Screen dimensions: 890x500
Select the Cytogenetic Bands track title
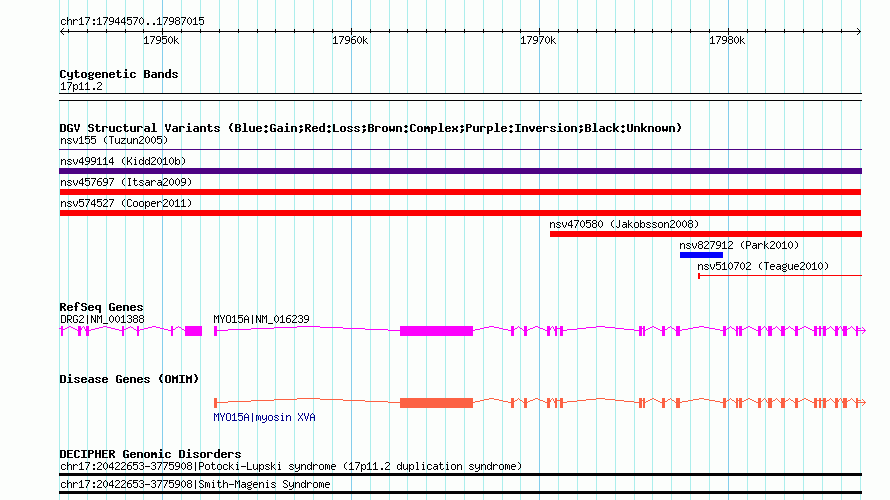click(119, 74)
